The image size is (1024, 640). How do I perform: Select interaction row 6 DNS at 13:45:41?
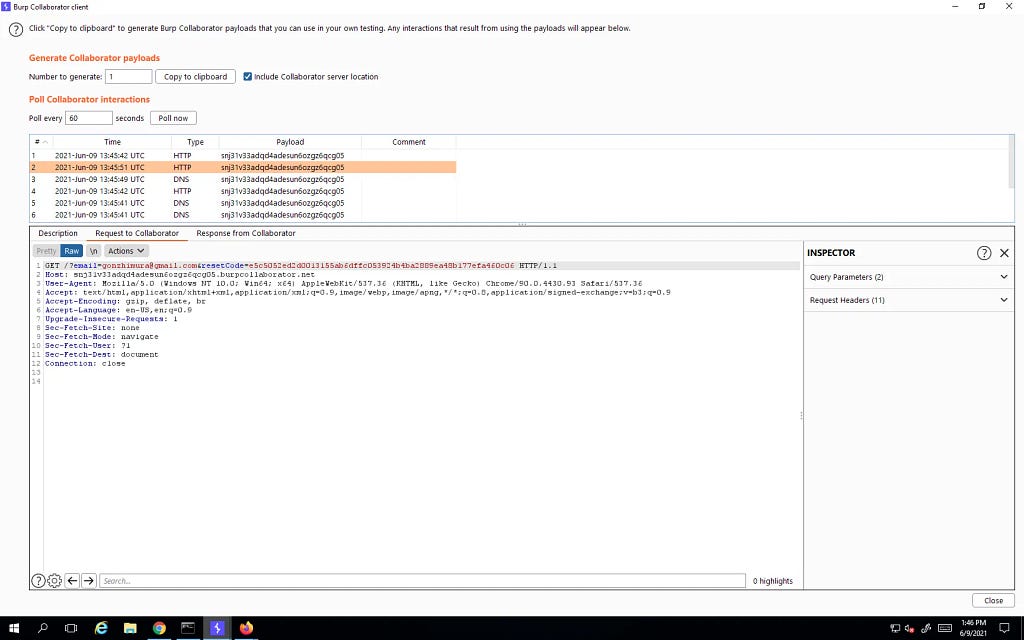point(243,215)
